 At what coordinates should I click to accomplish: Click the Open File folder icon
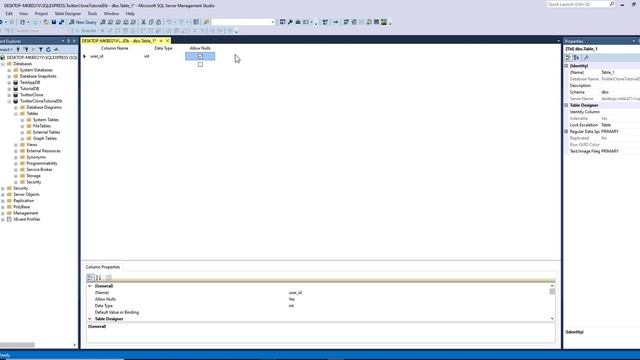[x=46, y=22]
